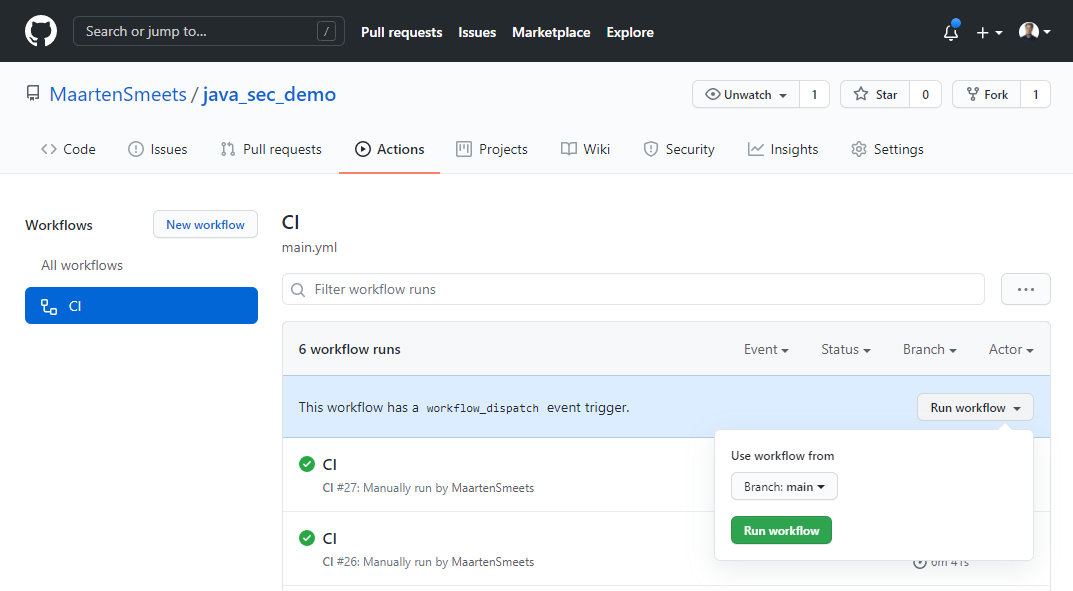Click the Fork repository button
The image size is (1073, 591).
click(x=986, y=95)
